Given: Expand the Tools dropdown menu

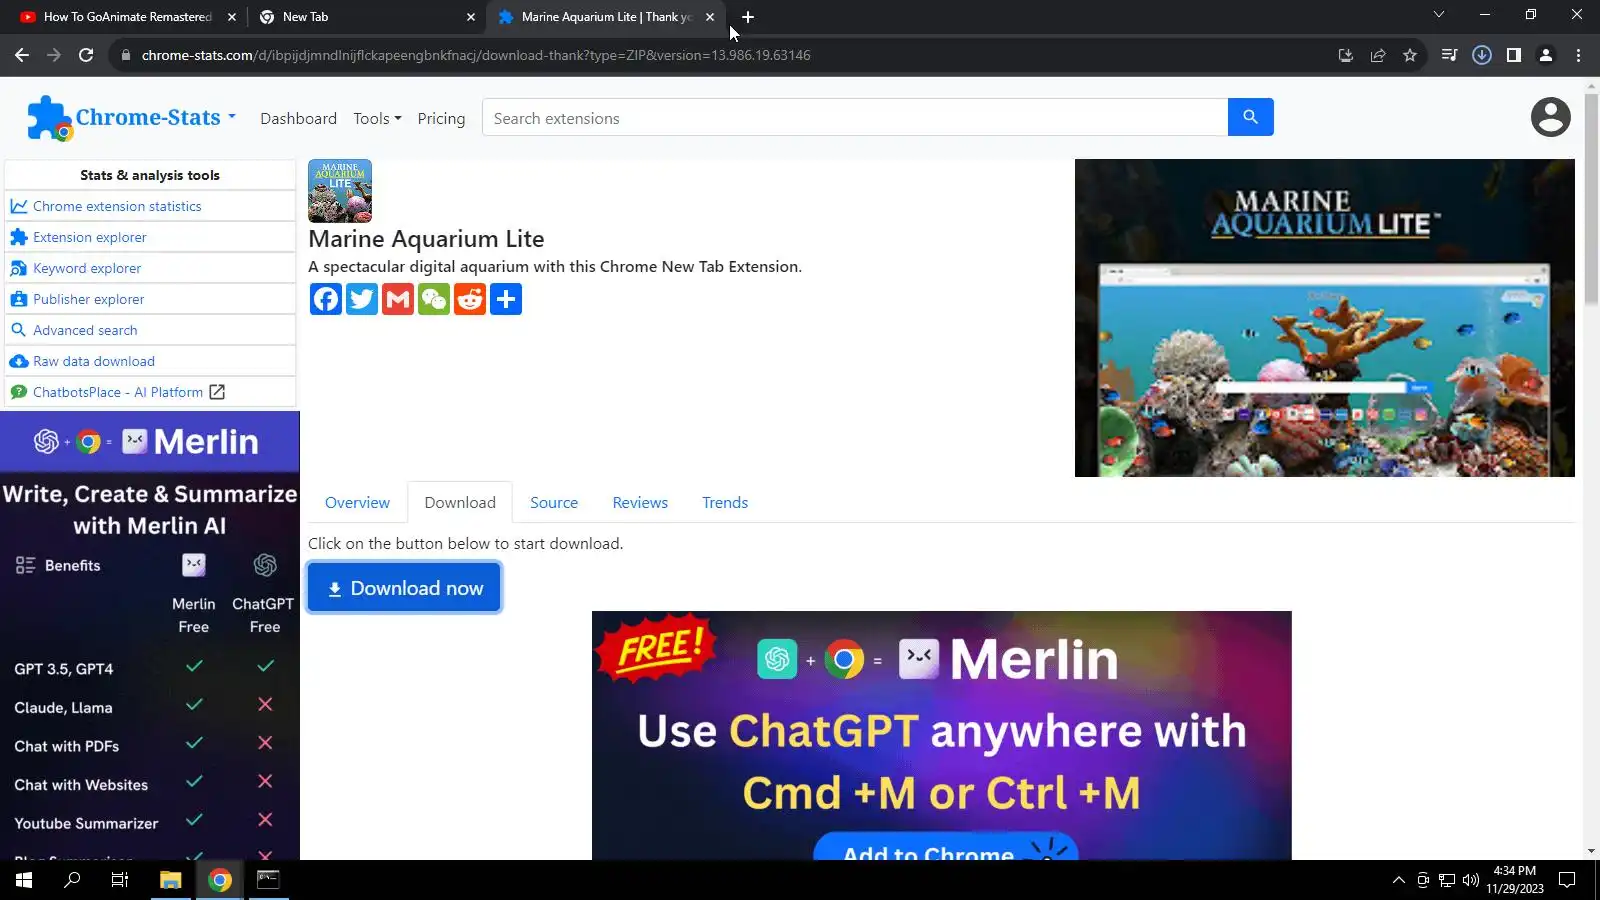Looking at the screenshot, I should coord(377,118).
